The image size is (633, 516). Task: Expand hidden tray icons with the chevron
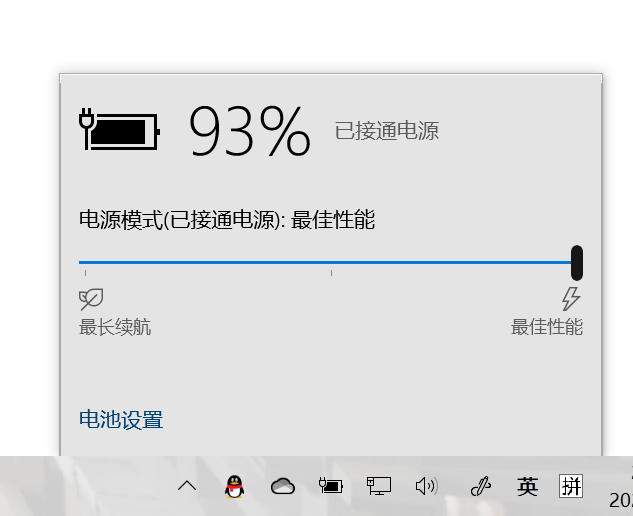(187, 486)
